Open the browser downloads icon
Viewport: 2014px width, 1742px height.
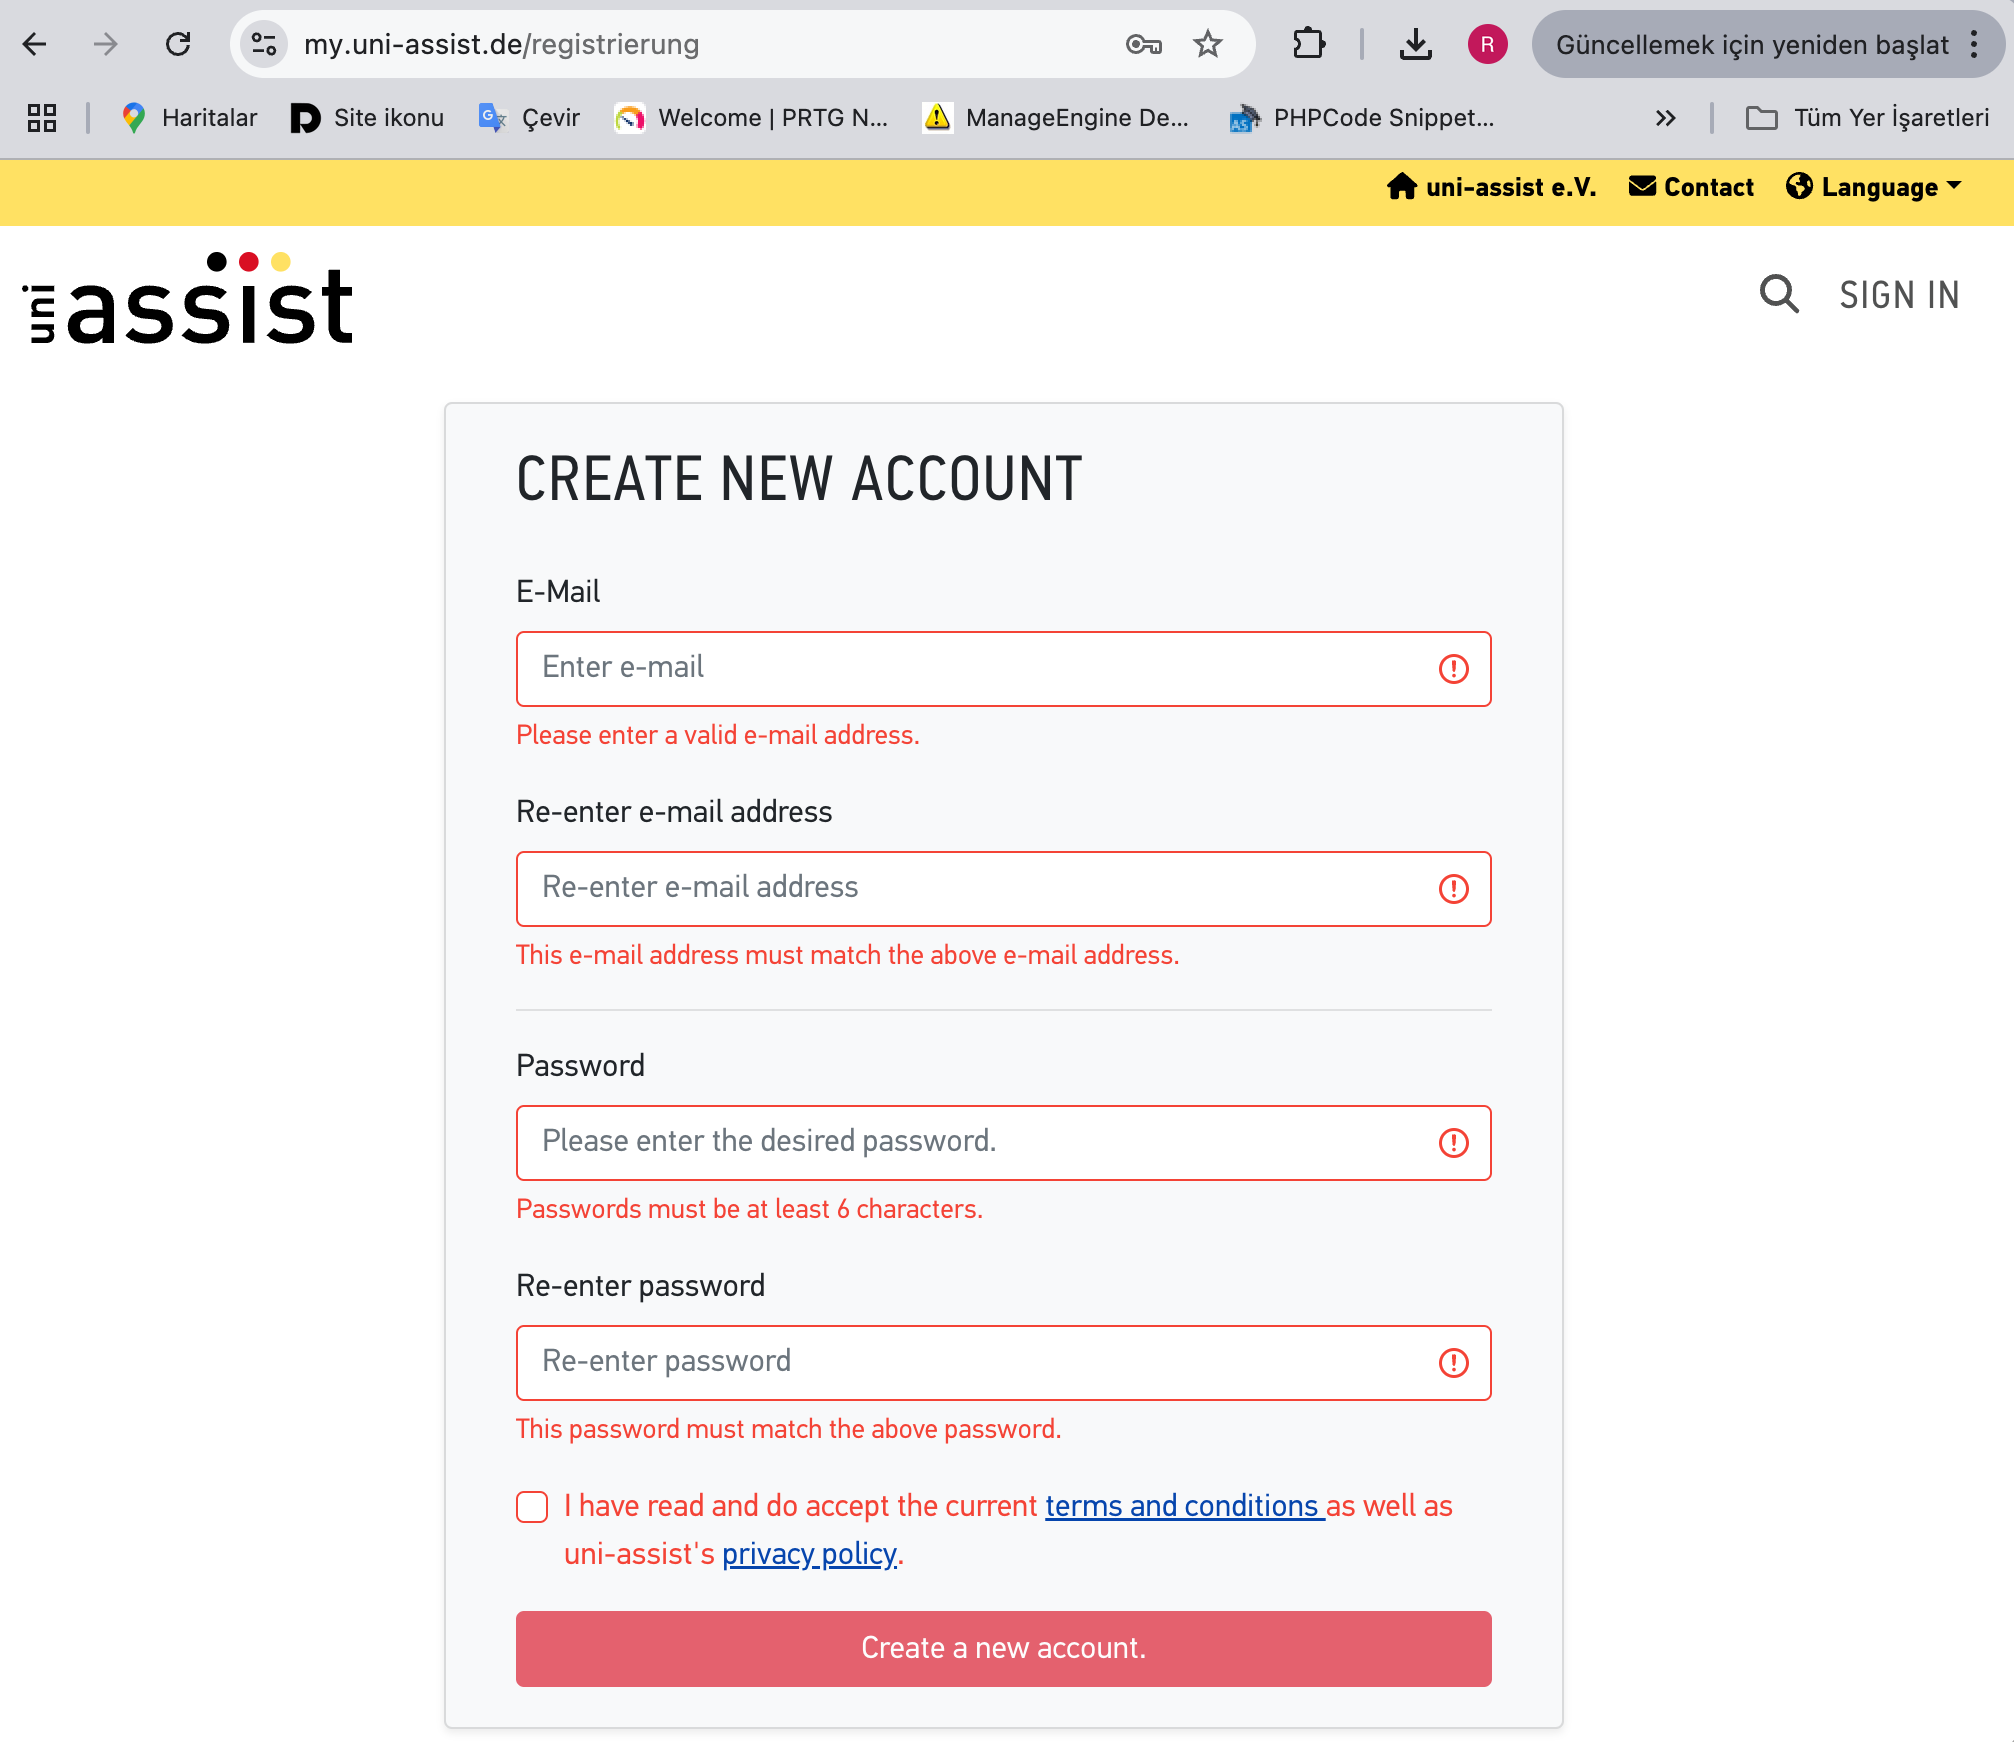point(1415,44)
